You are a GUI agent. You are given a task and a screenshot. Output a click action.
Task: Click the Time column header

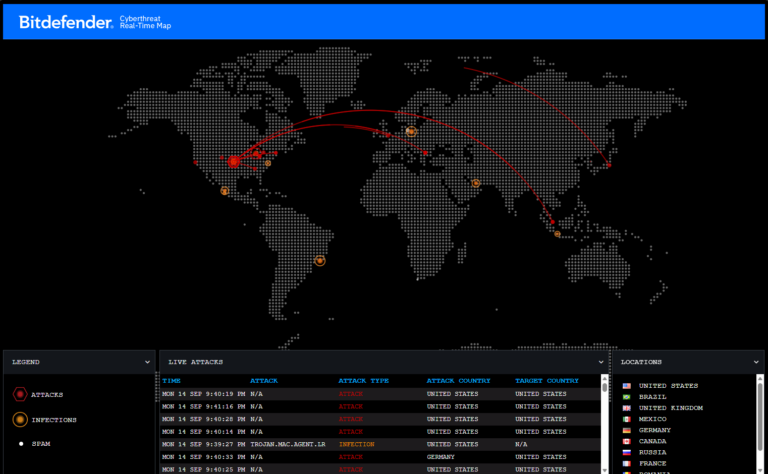(171, 380)
